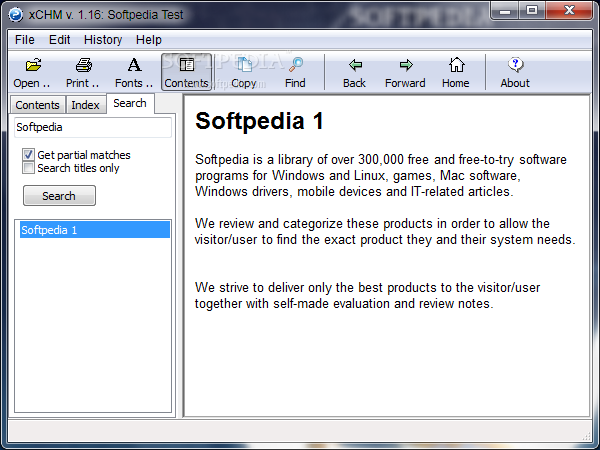Toggle the Contents panel toolbar button

click(x=186, y=72)
